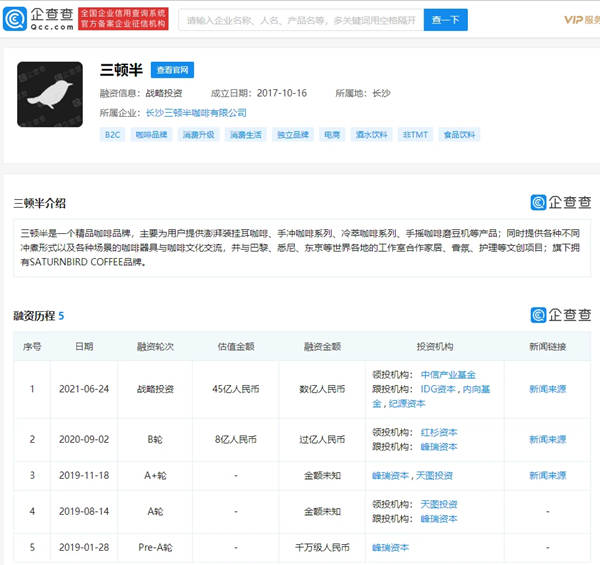Select the 食品饮料 tag
Viewport: 600px width, 565px height.
460,134
